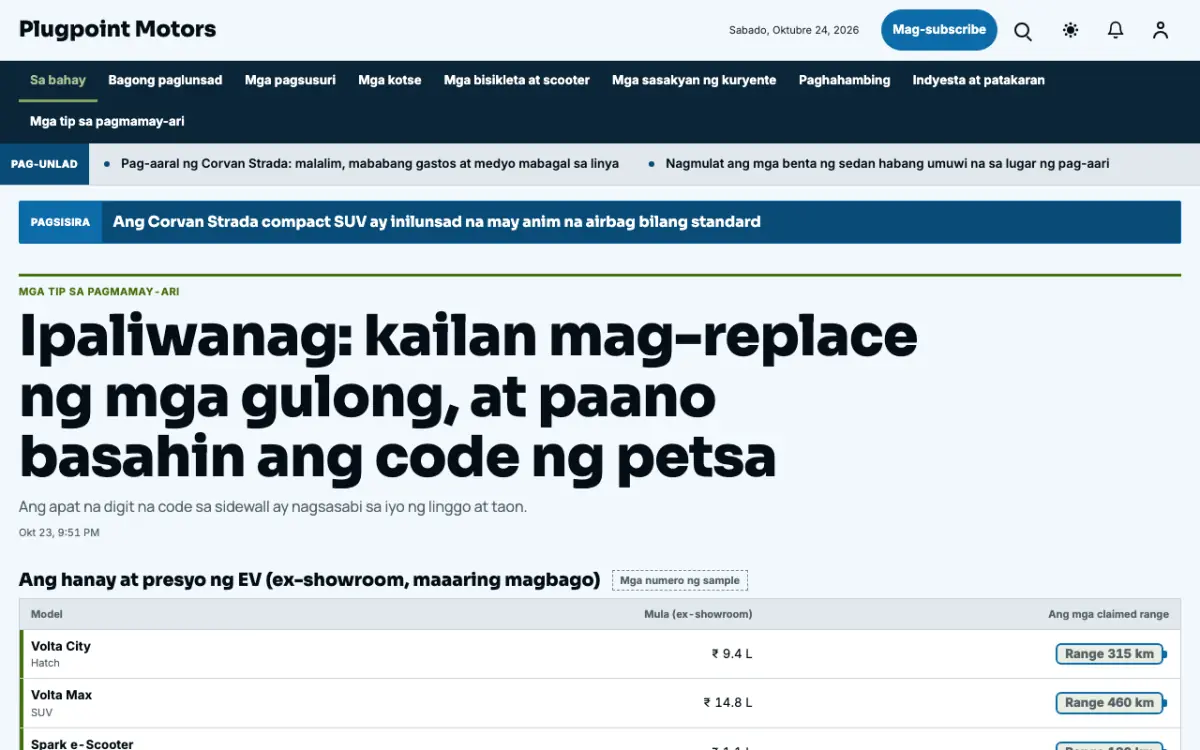Click the Range 315 km battery badge
Screen dimensions: 1200x750
click(x=1110, y=654)
